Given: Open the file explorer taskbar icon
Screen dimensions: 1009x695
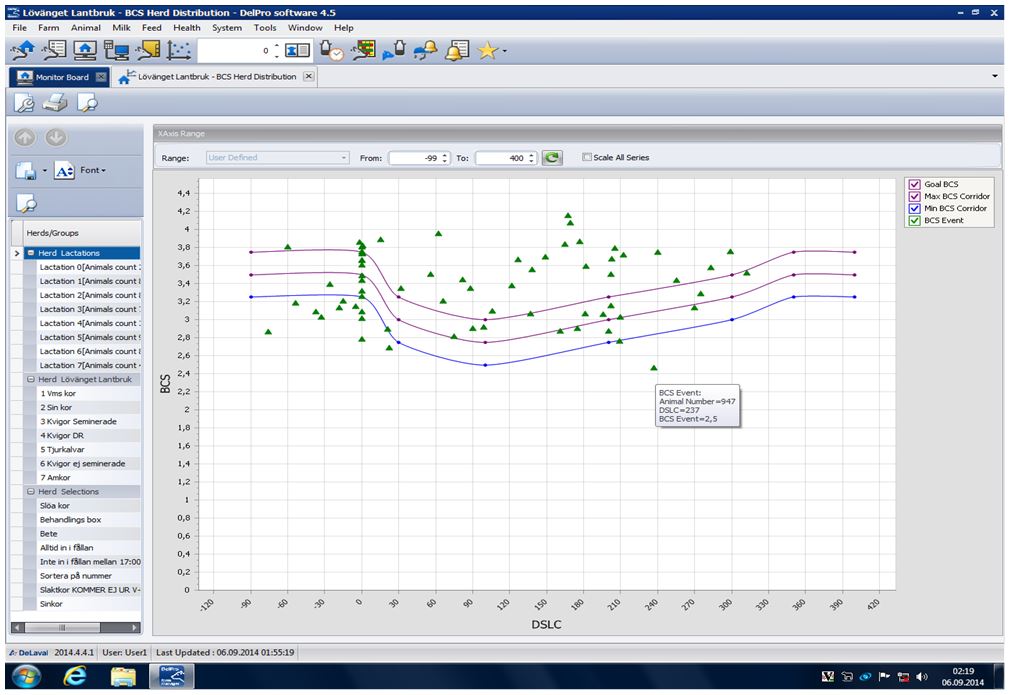Looking at the screenshot, I should 123,676.
